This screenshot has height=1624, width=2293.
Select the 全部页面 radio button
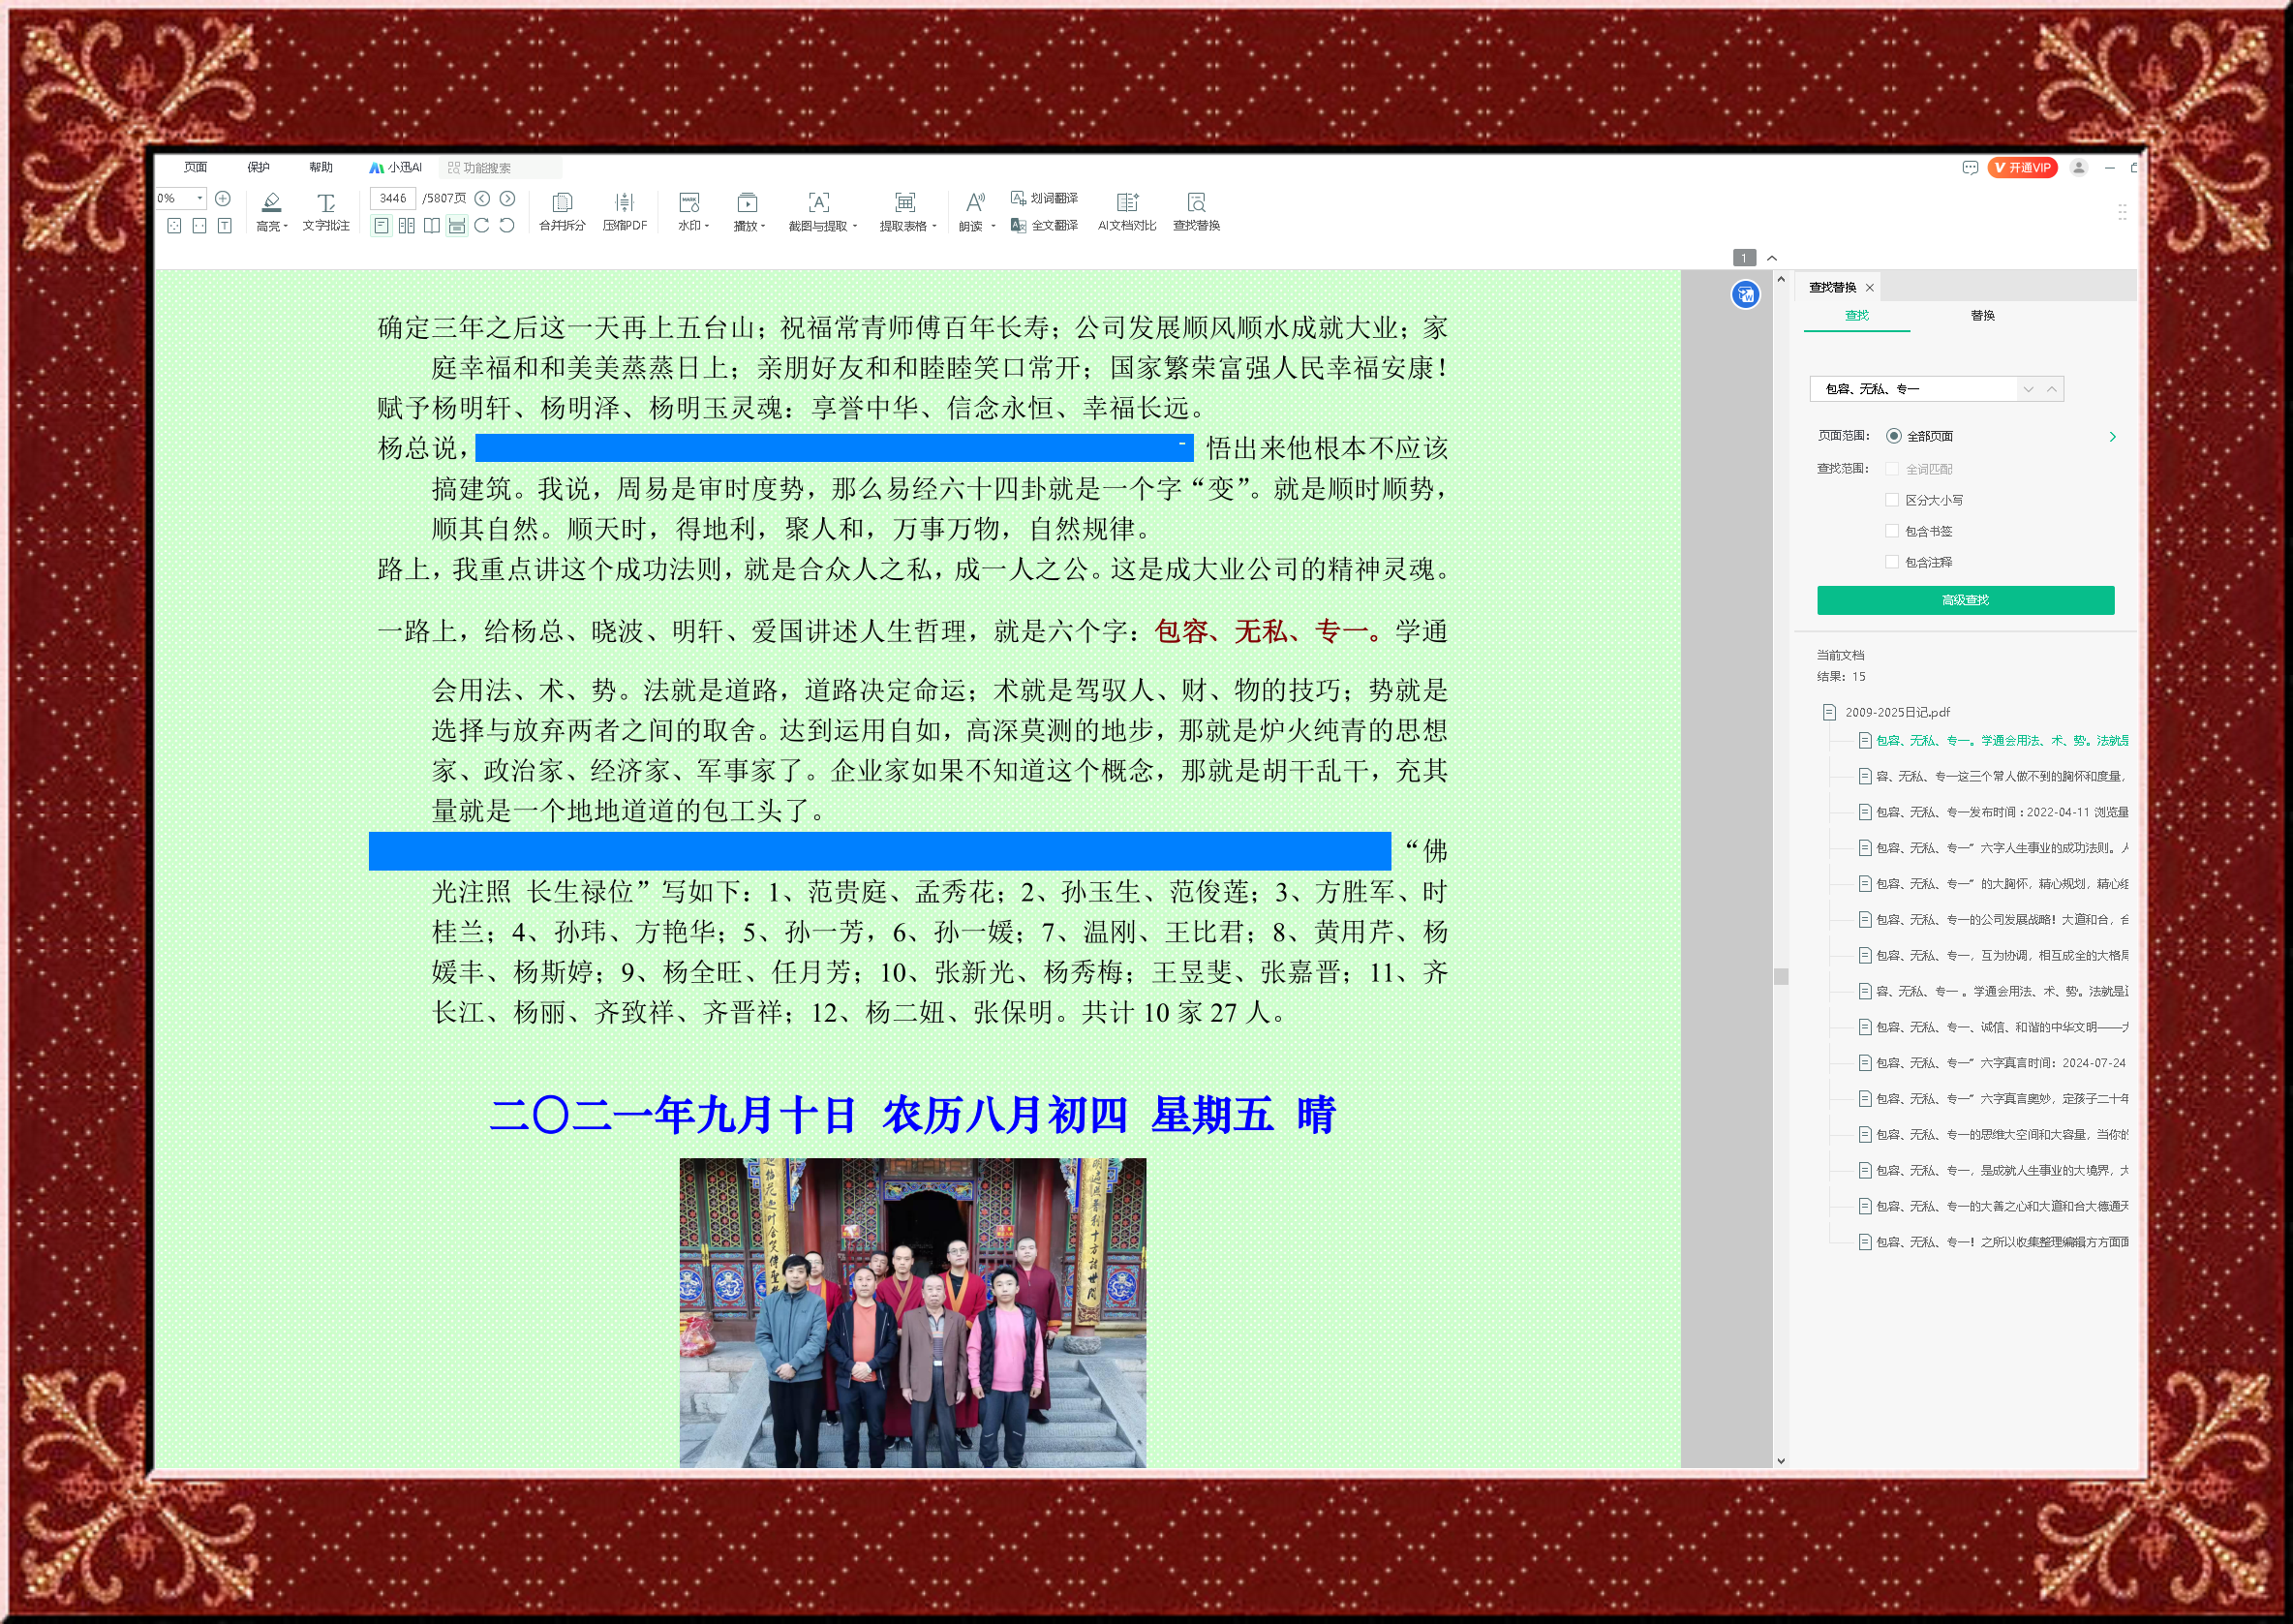click(1894, 436)
